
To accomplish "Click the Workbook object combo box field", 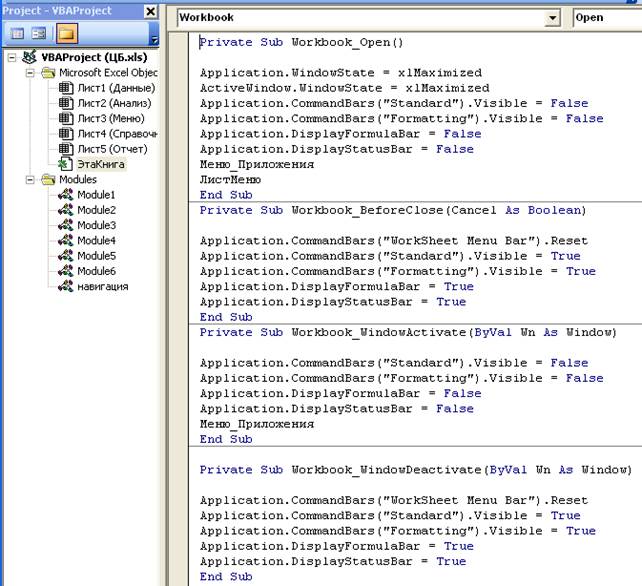I will [x=368, y=18].
